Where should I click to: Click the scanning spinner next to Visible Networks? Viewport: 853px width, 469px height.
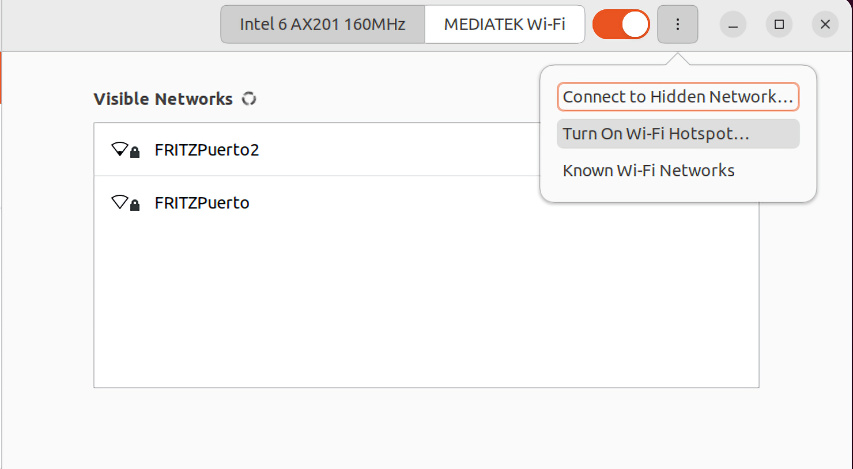click(x=249, y=99)
